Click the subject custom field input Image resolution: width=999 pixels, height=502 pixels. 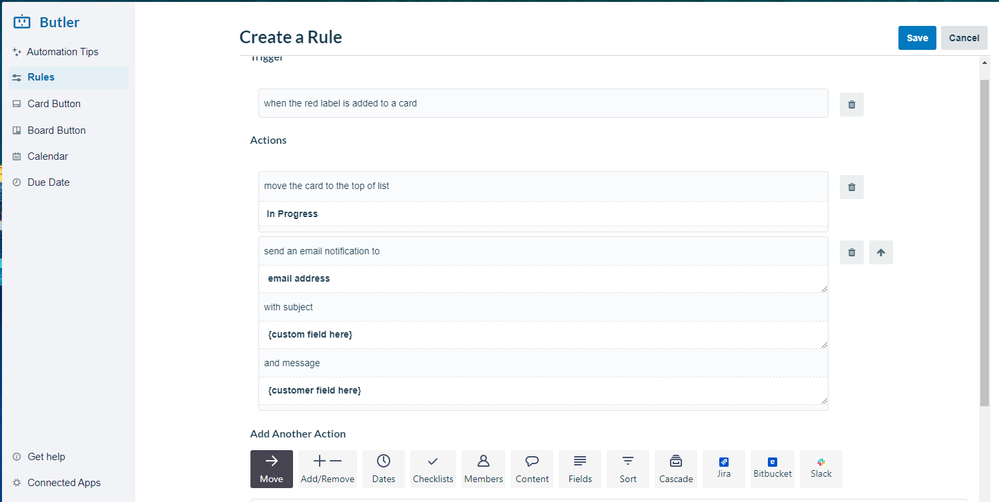point(543,335)
